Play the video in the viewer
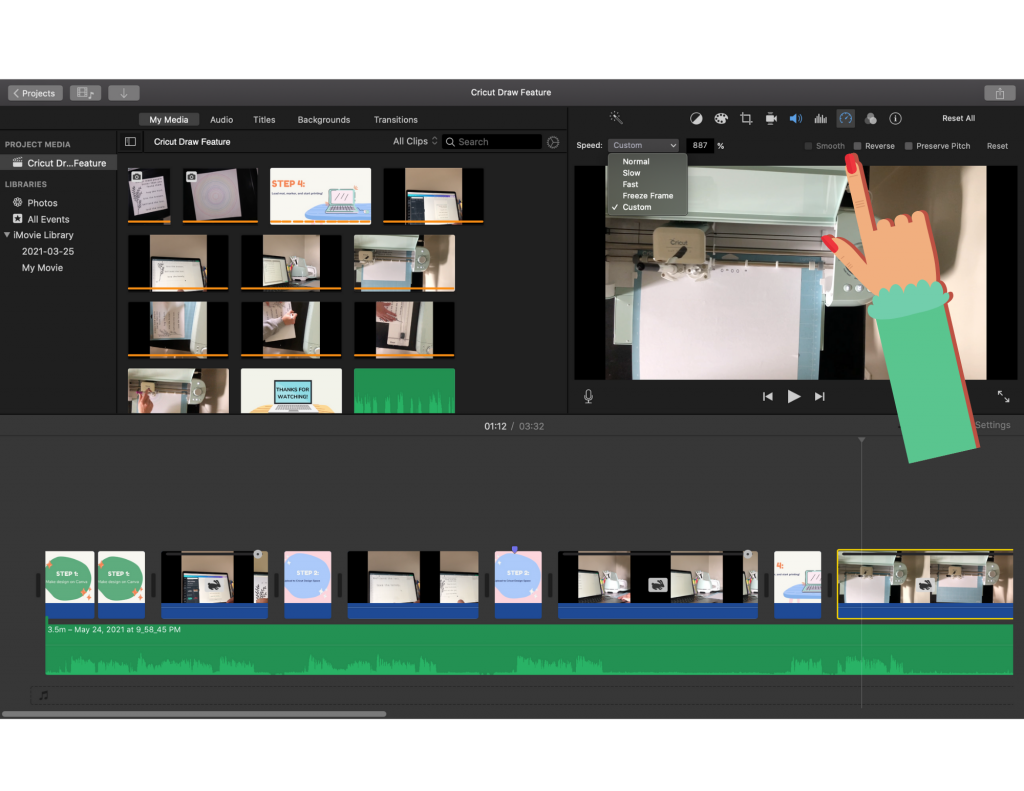 (x=793, y=396)
